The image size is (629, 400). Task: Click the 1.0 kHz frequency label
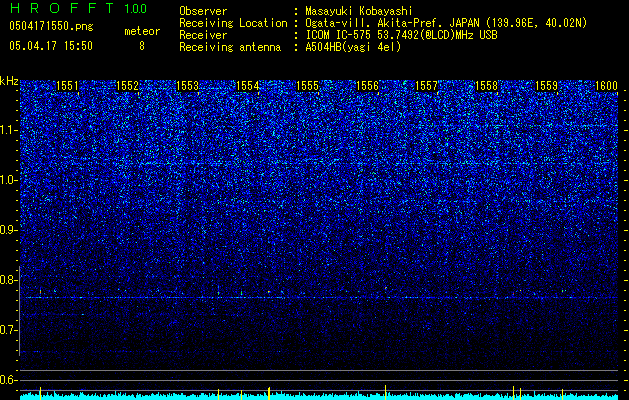pyautogui.click(x=7, y=181)
